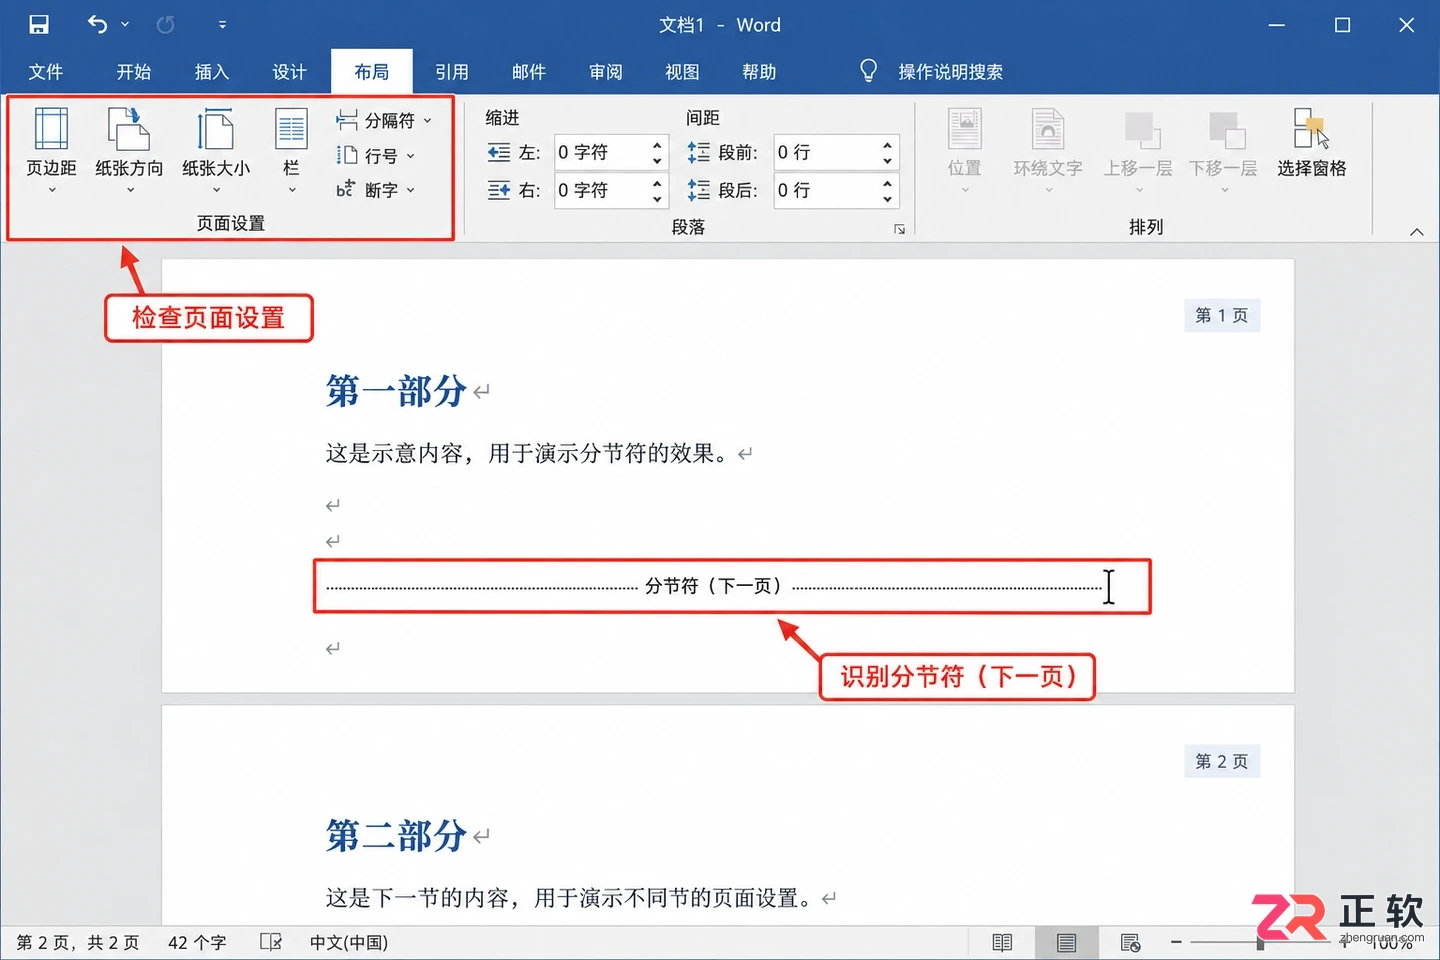Image resolution: width=1440 pixels, height=960 pixels.
Task: Open the proofing check icon in status bar
Action: point(271,942)
